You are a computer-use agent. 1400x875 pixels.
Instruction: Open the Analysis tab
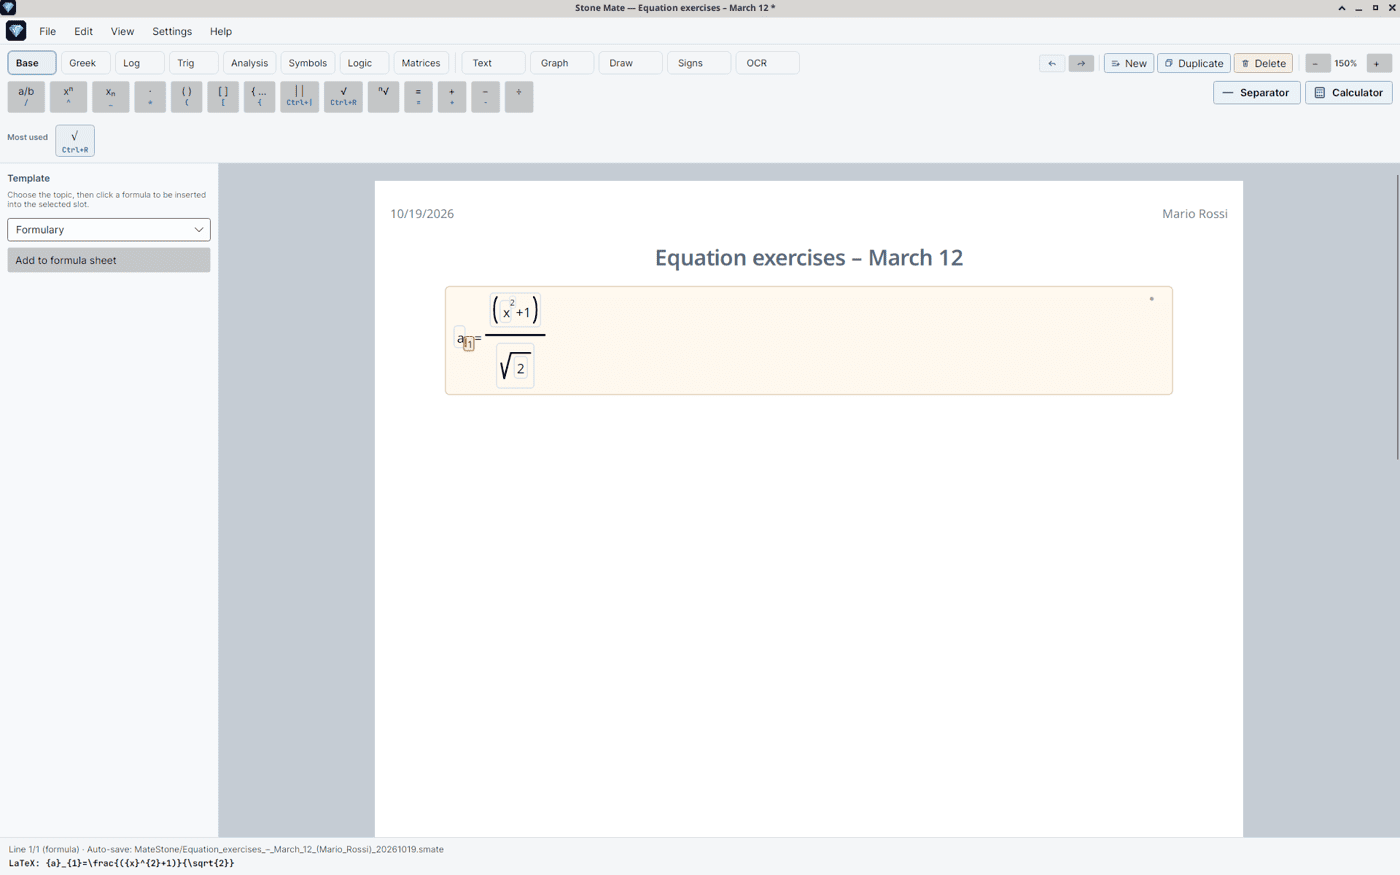pyautogui.click(x=249, y=63)
